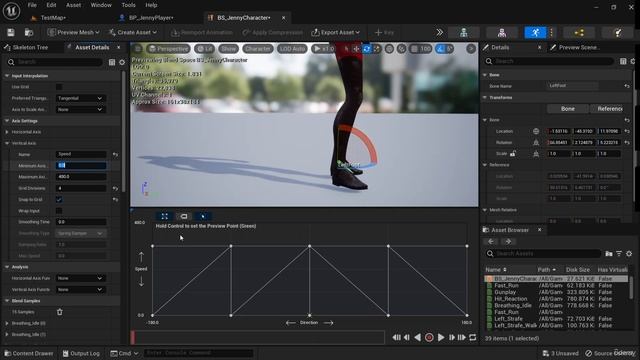This screenshot has height=360, width=640.
Task: Open Asset Details property matrix grid icon
Action: (x=112, y=62)
